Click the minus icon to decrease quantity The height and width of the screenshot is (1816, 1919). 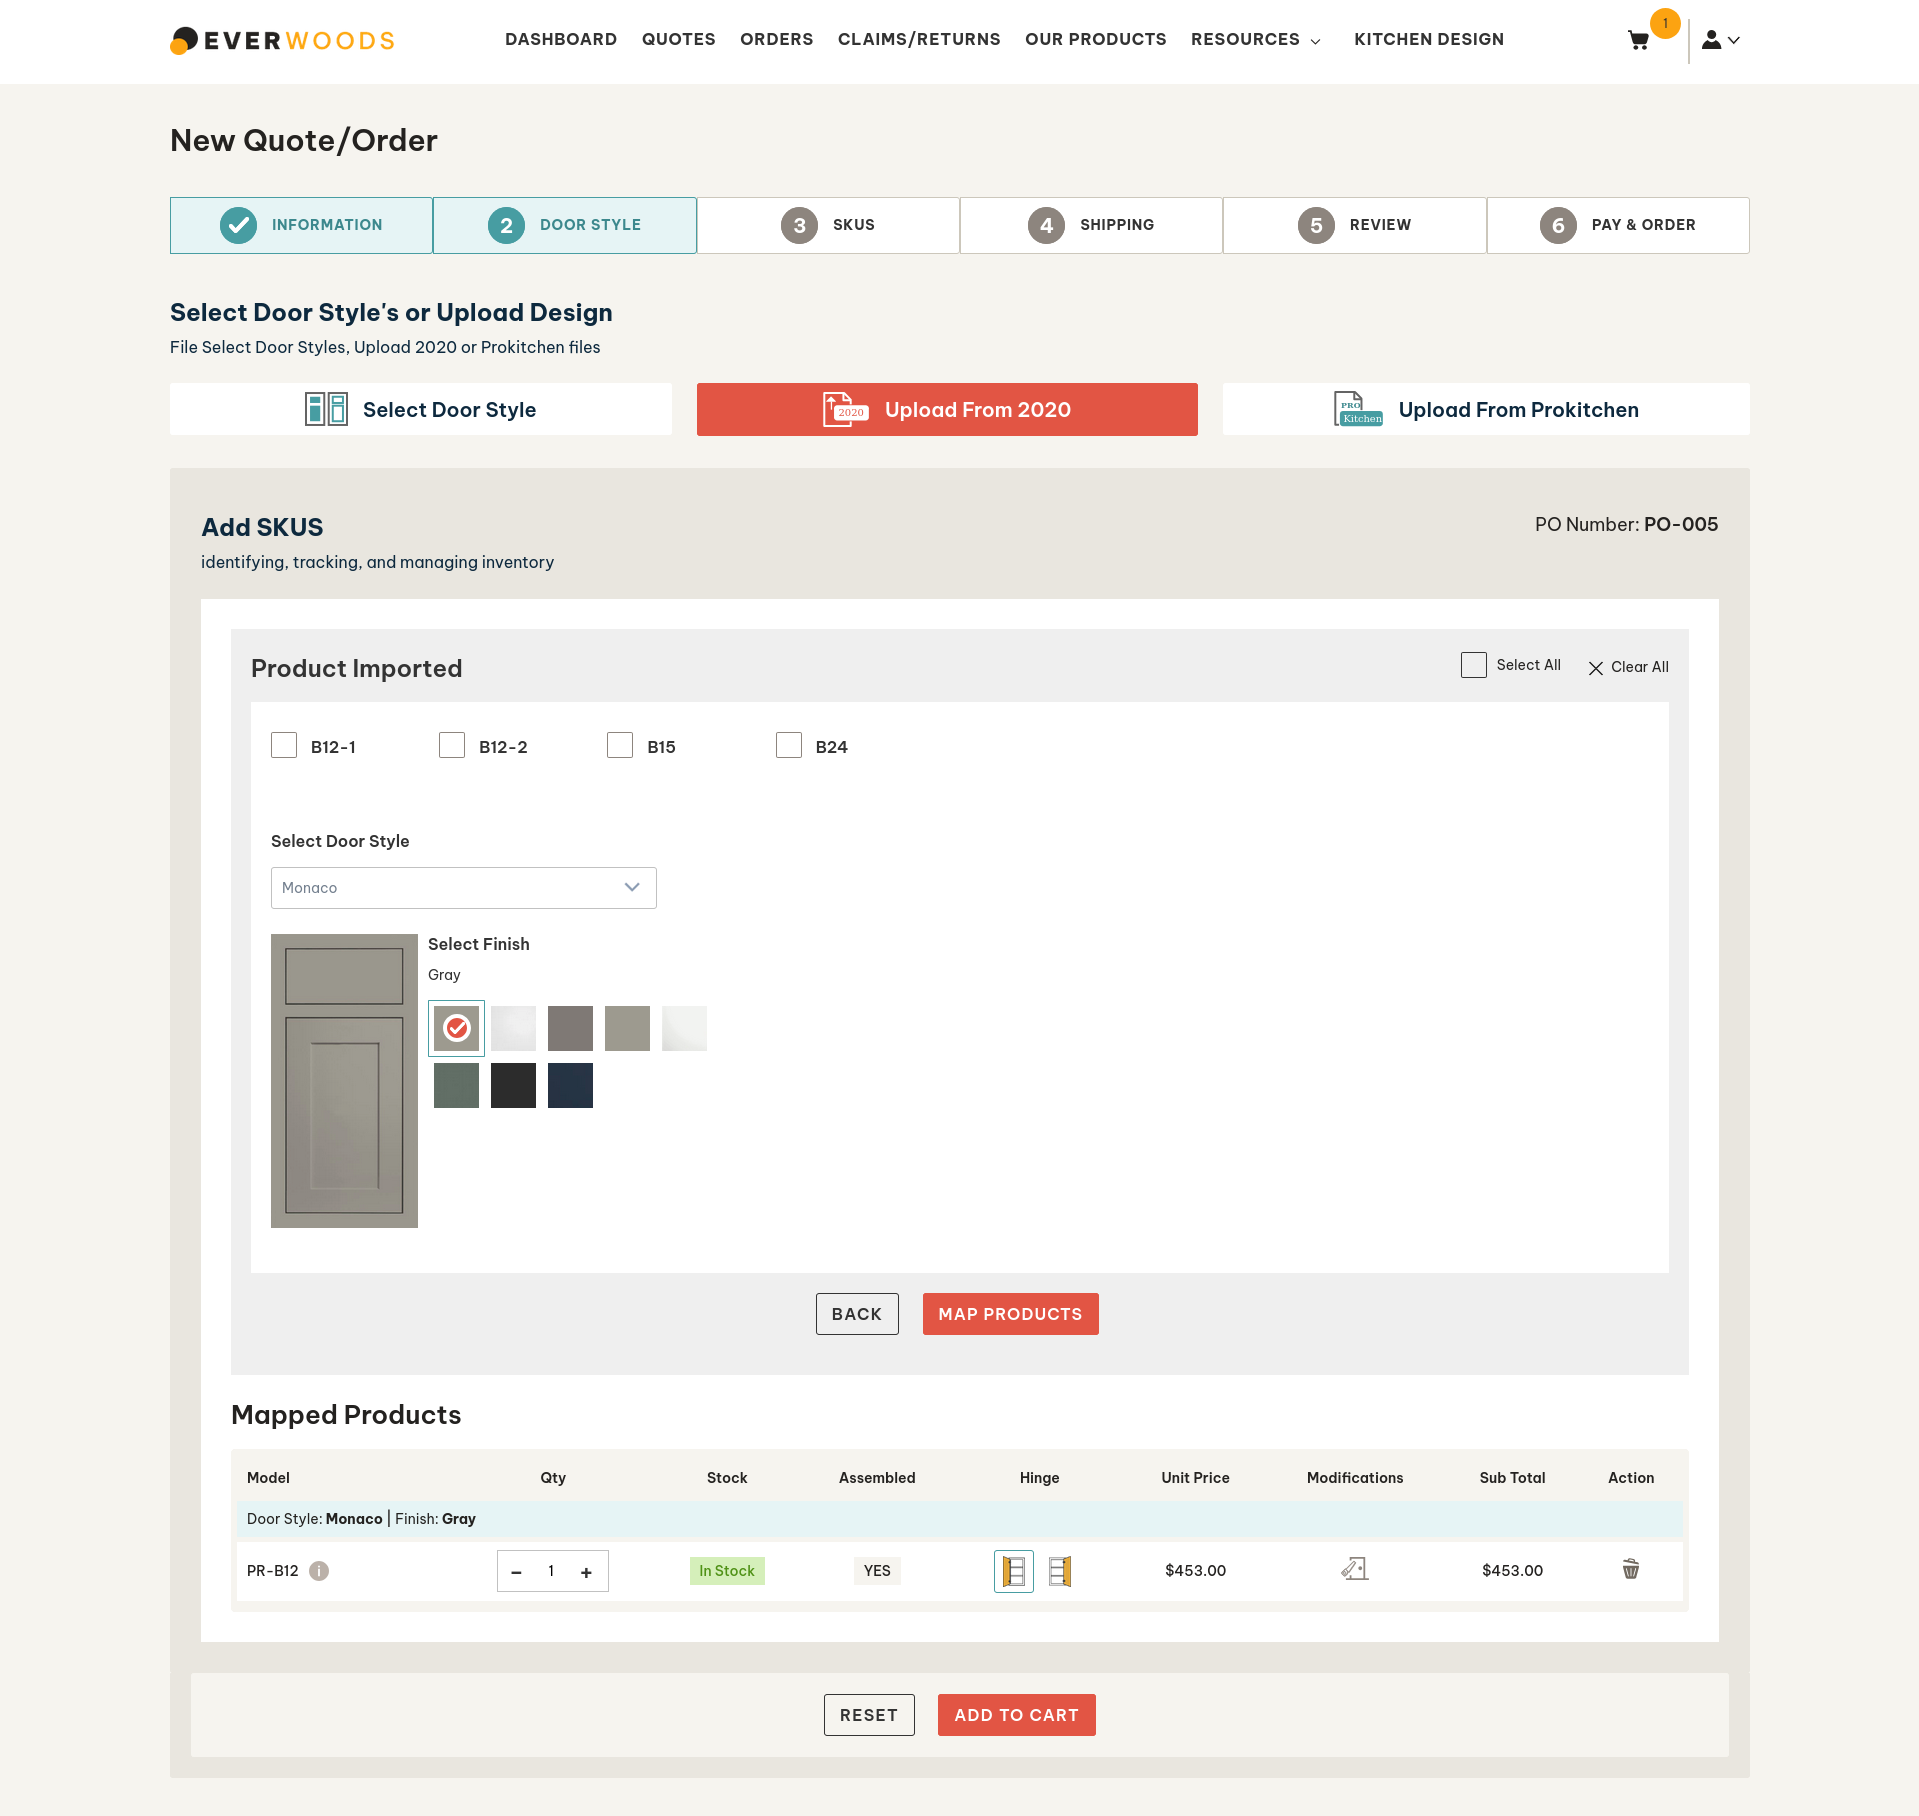click(516, 1572)
